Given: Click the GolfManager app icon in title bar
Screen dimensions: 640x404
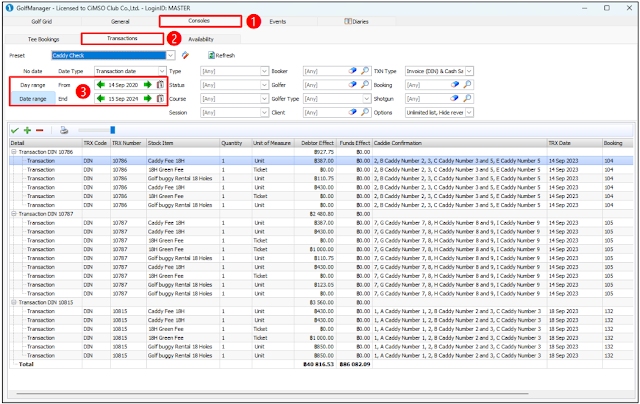Looking at the screenshot, I should (9, 8).
